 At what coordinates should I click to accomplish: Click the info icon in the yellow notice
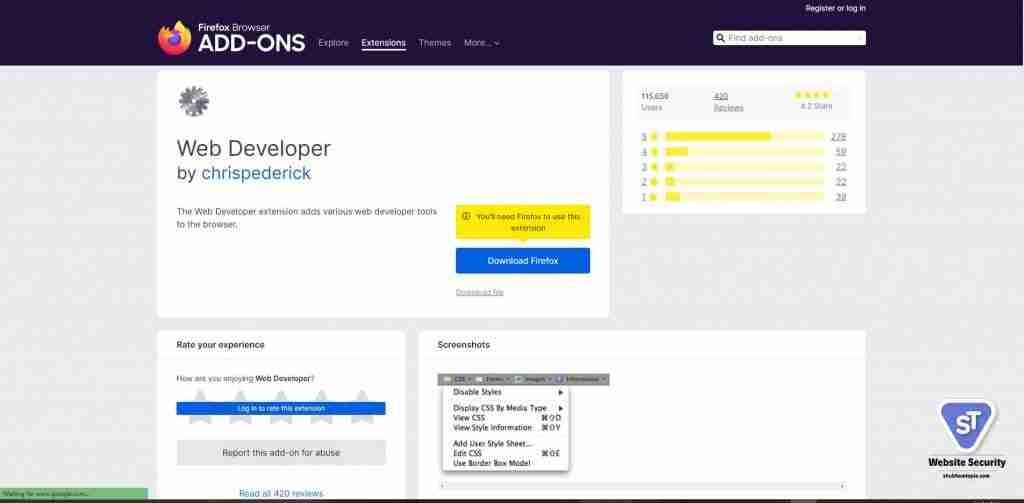[x=466, y=216]
